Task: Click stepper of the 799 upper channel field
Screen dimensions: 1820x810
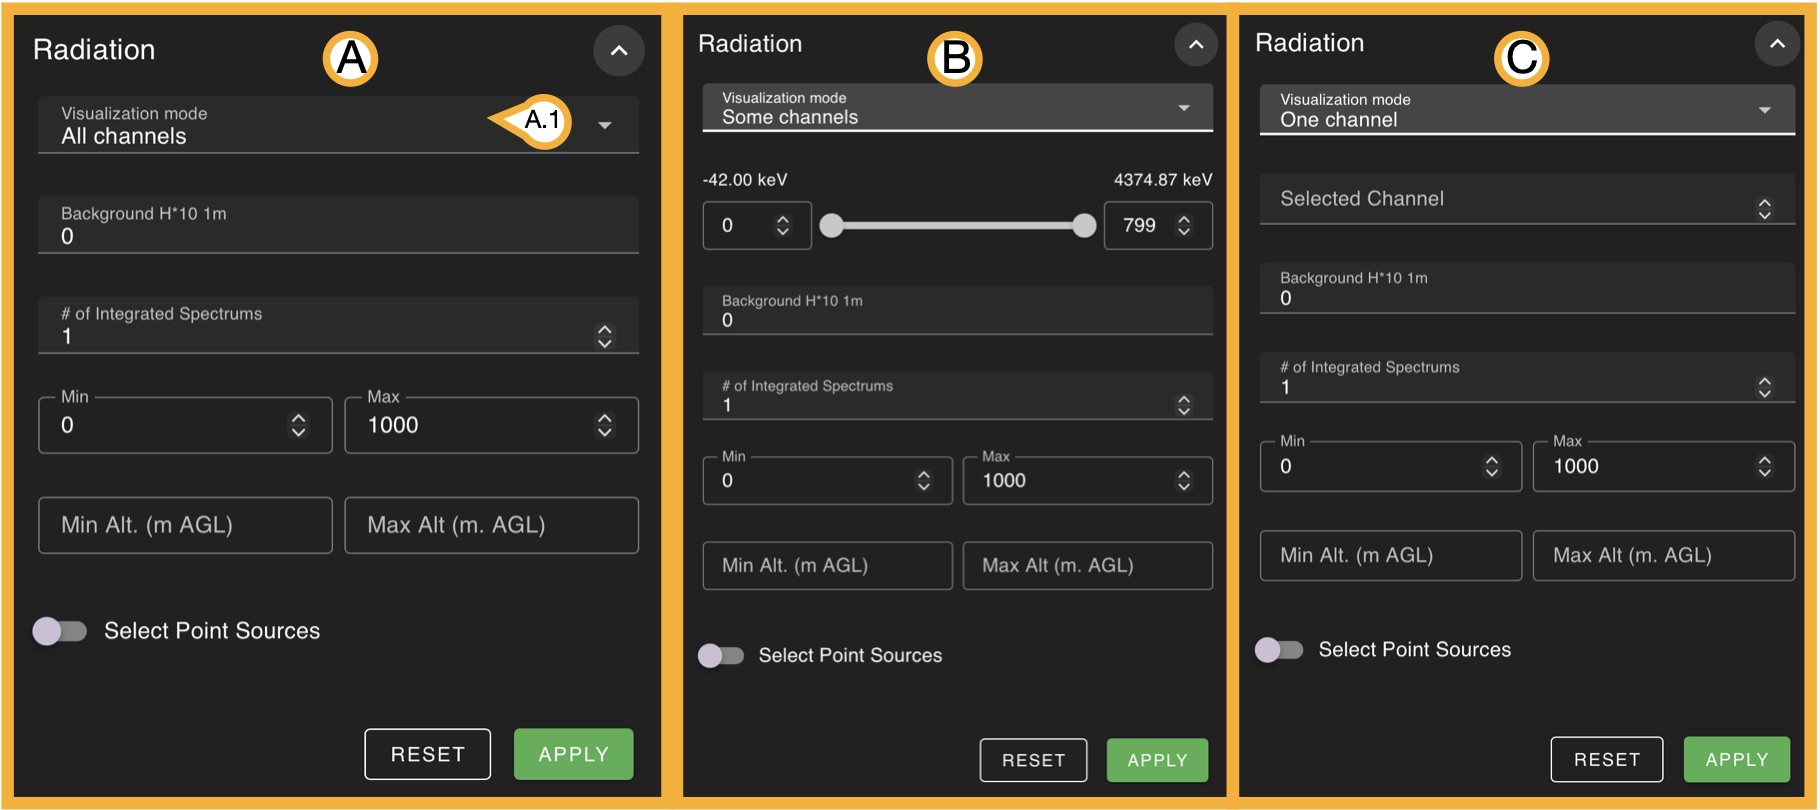Action: tap(1184, 226)
